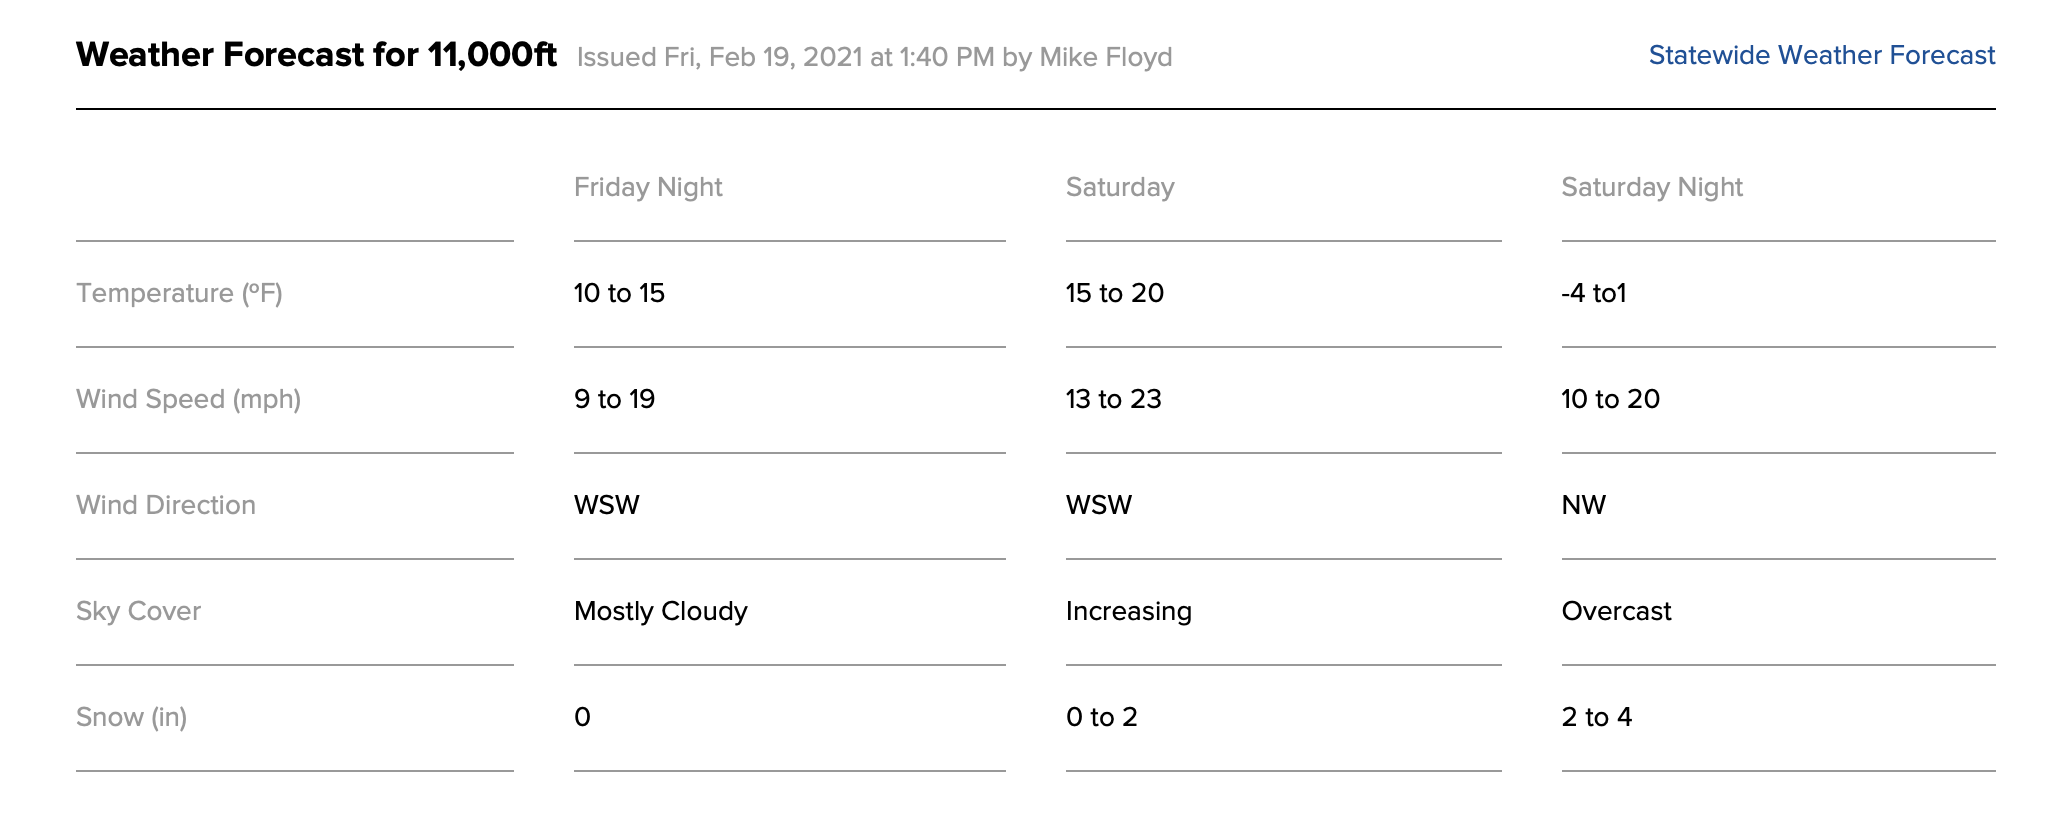Click the Temperature (°F) row label

tap(179, 293)
